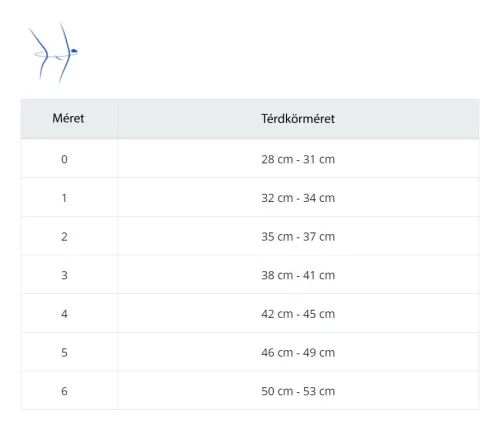
Task: Click the blue measuring tape marker on knee
Action: (x=74, y=51)
